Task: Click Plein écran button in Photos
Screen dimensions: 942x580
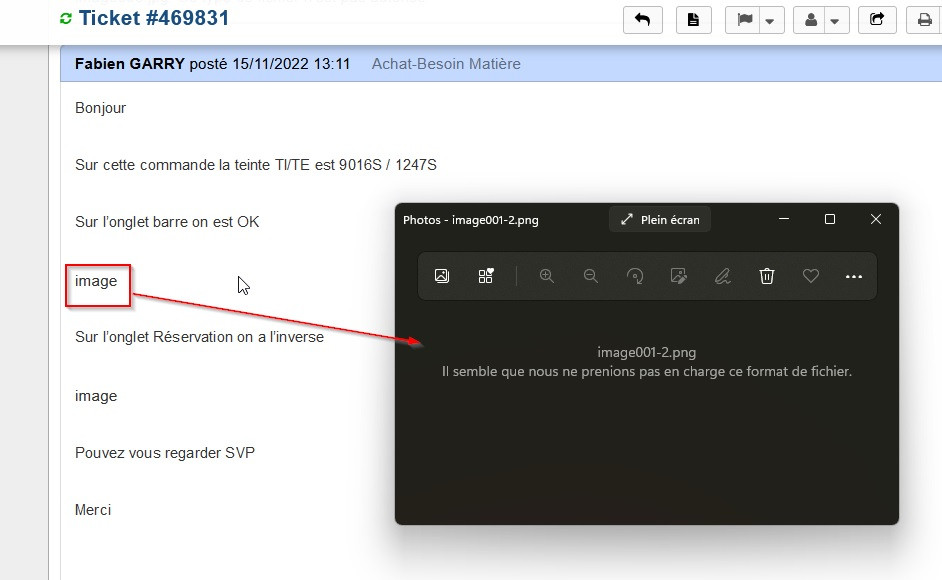Action: (x=660, y=220)
